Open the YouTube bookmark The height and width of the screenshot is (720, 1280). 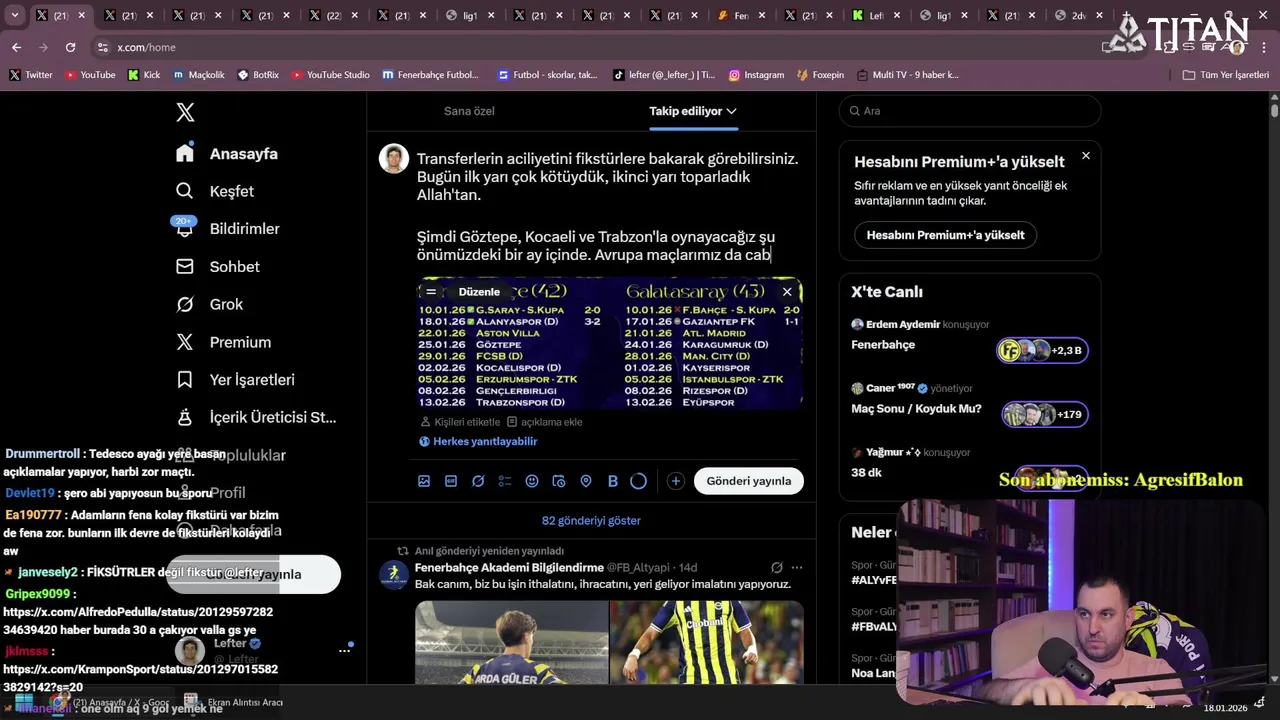coord(90,75)
